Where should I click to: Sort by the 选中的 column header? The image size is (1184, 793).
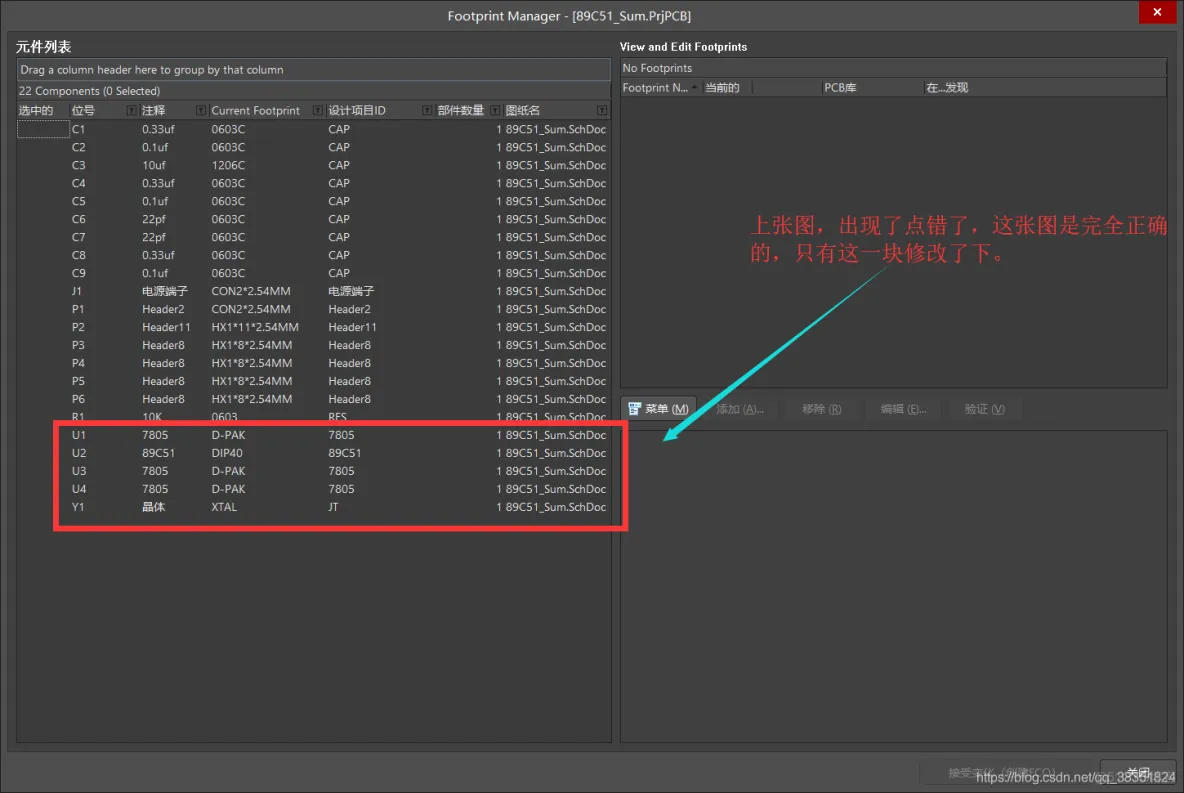[x=36, y=110]
